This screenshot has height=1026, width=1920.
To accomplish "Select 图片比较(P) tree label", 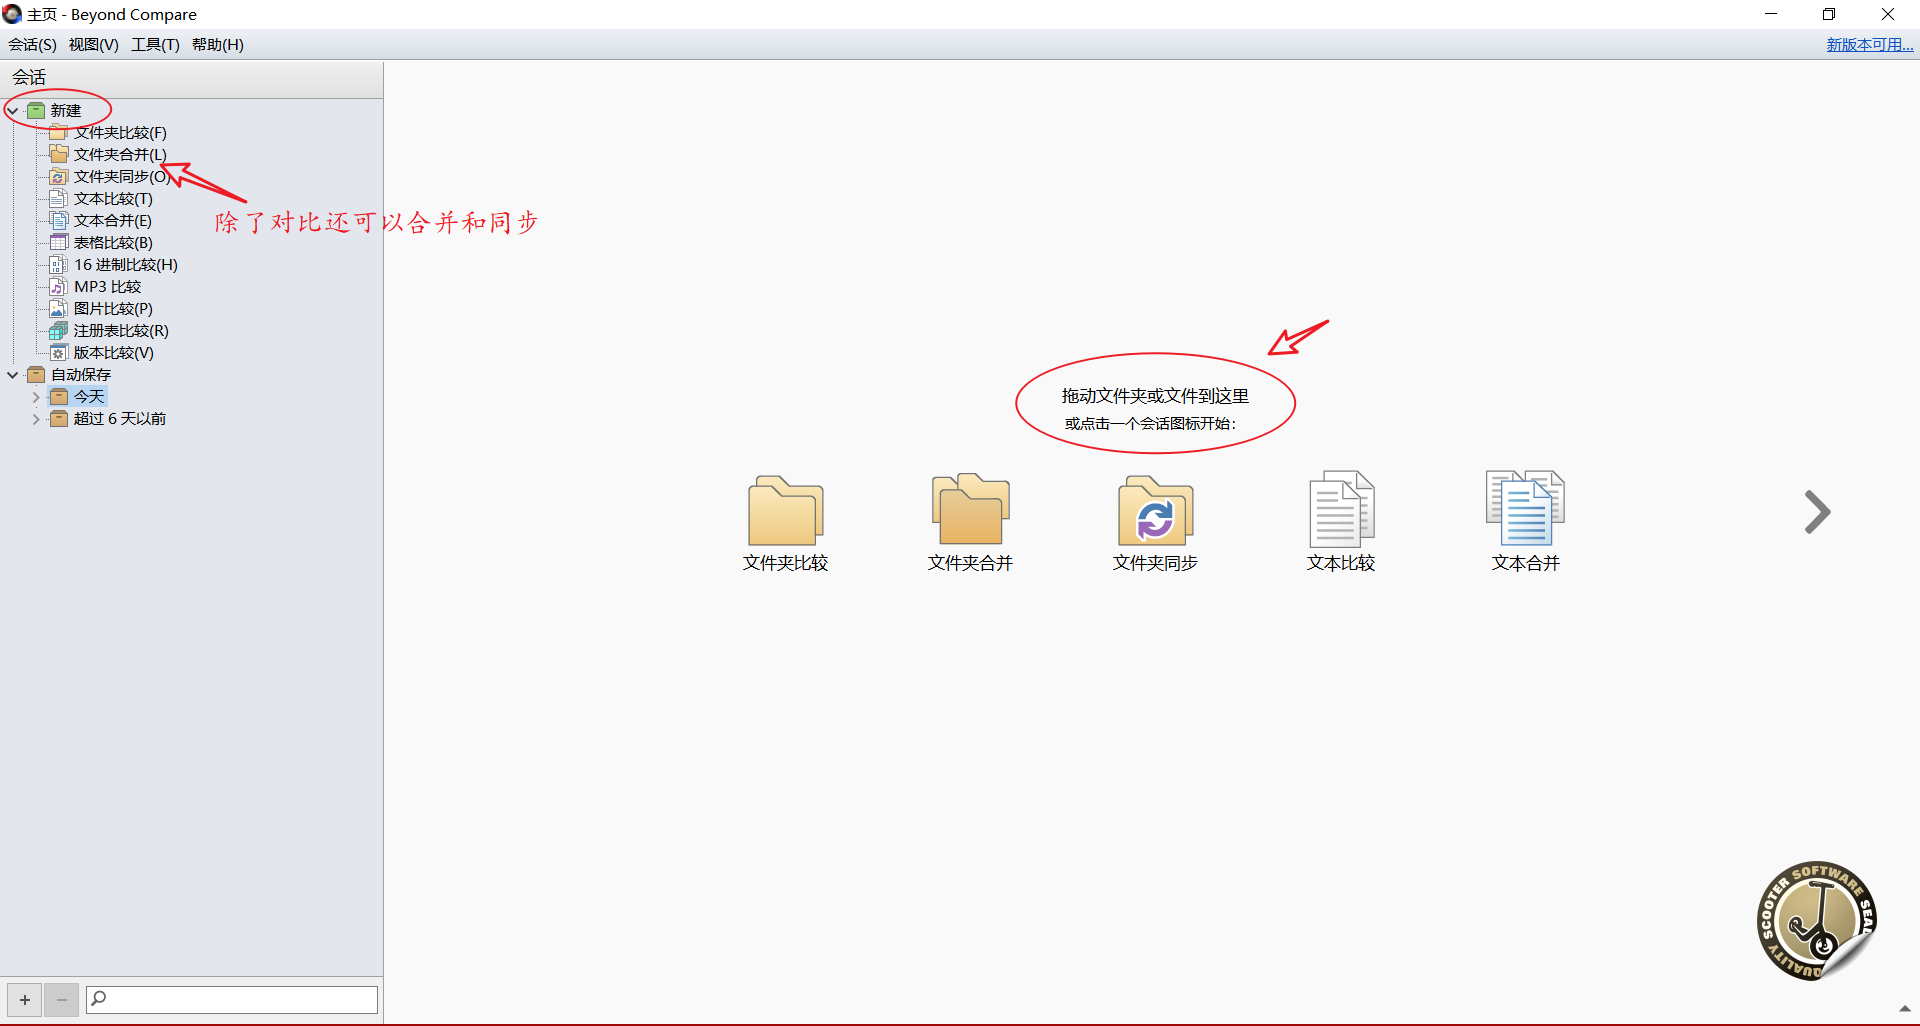I will pyautogui.click(x=113, y=308).
